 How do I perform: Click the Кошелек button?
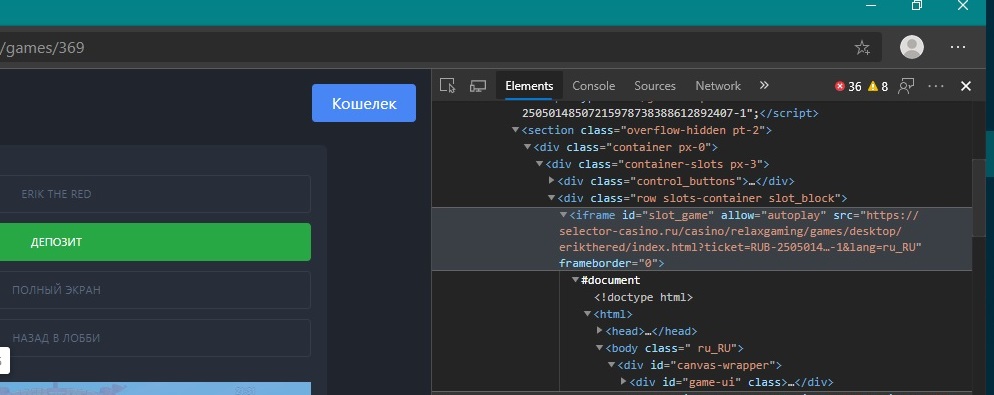coord(364,103)
